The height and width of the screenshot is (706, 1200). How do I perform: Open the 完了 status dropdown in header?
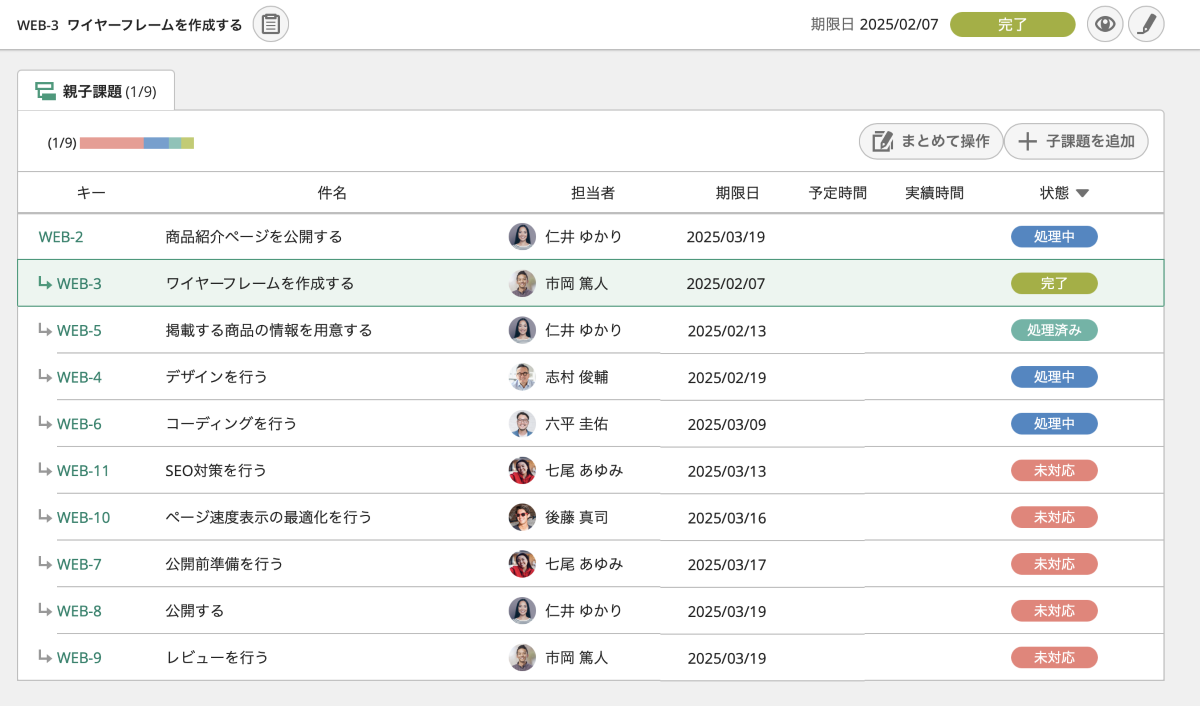tap(1012, 24)
